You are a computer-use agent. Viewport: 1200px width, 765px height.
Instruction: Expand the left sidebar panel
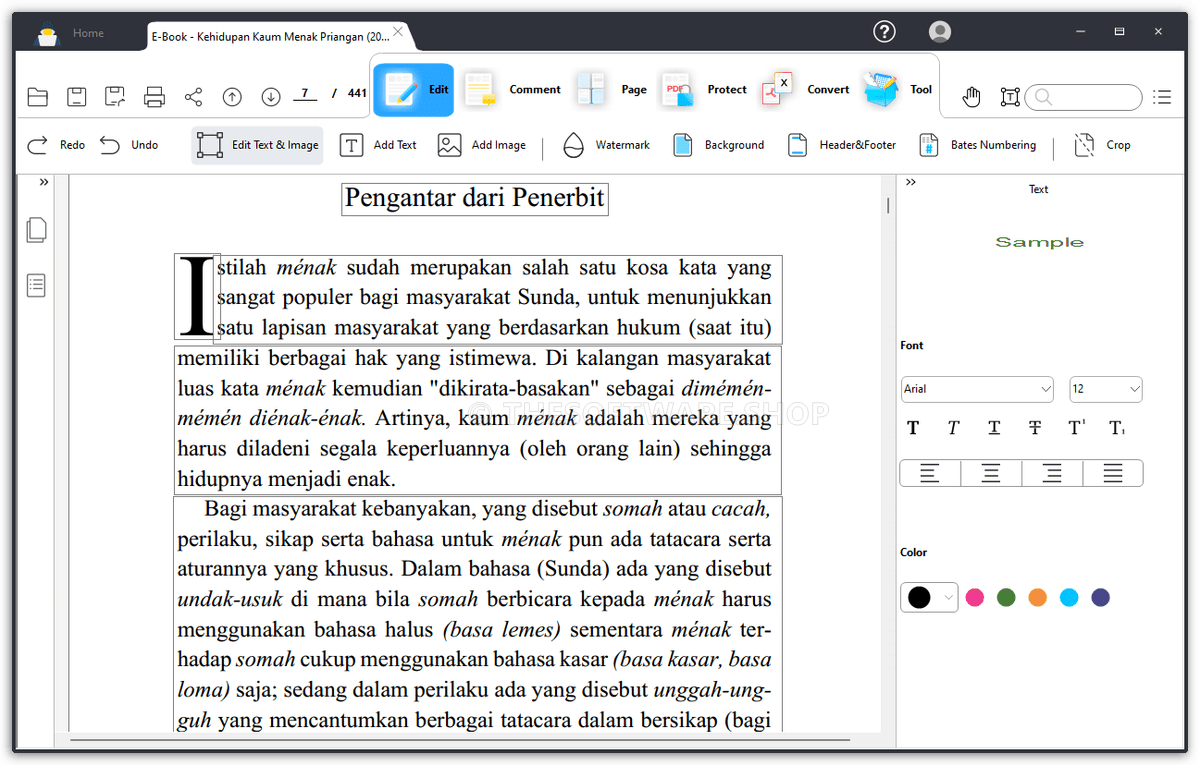(44, 182)
